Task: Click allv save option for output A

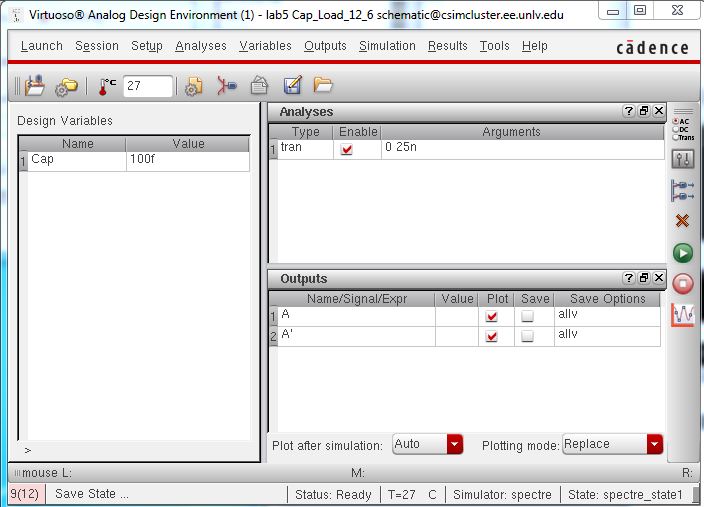Action: [x=607, y=316]
